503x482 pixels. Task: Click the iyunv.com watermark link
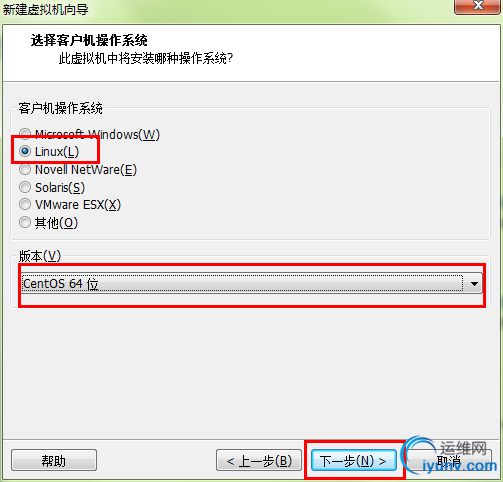coord(459,466)
